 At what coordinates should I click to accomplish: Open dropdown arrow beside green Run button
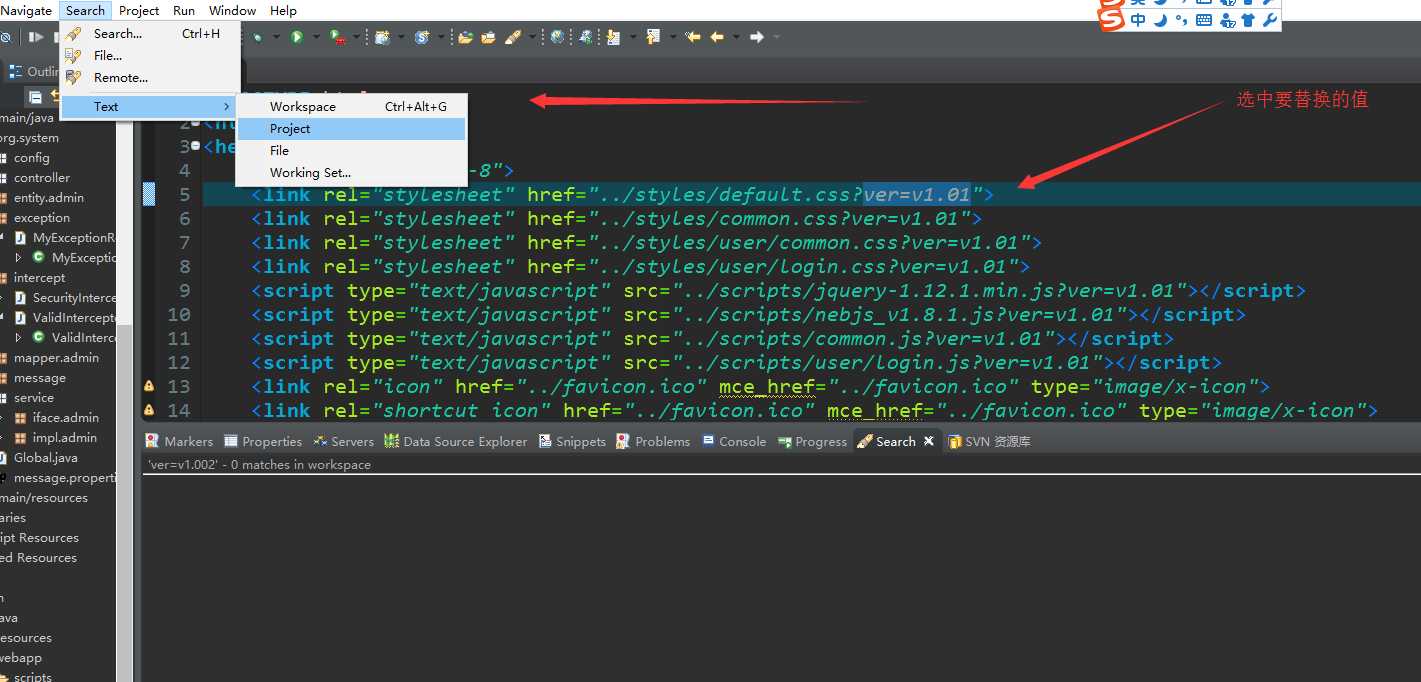pos(316,37)
